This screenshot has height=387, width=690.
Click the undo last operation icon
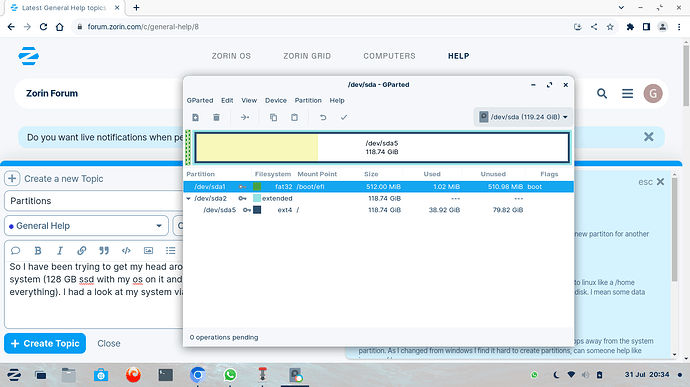pos(323,118)
